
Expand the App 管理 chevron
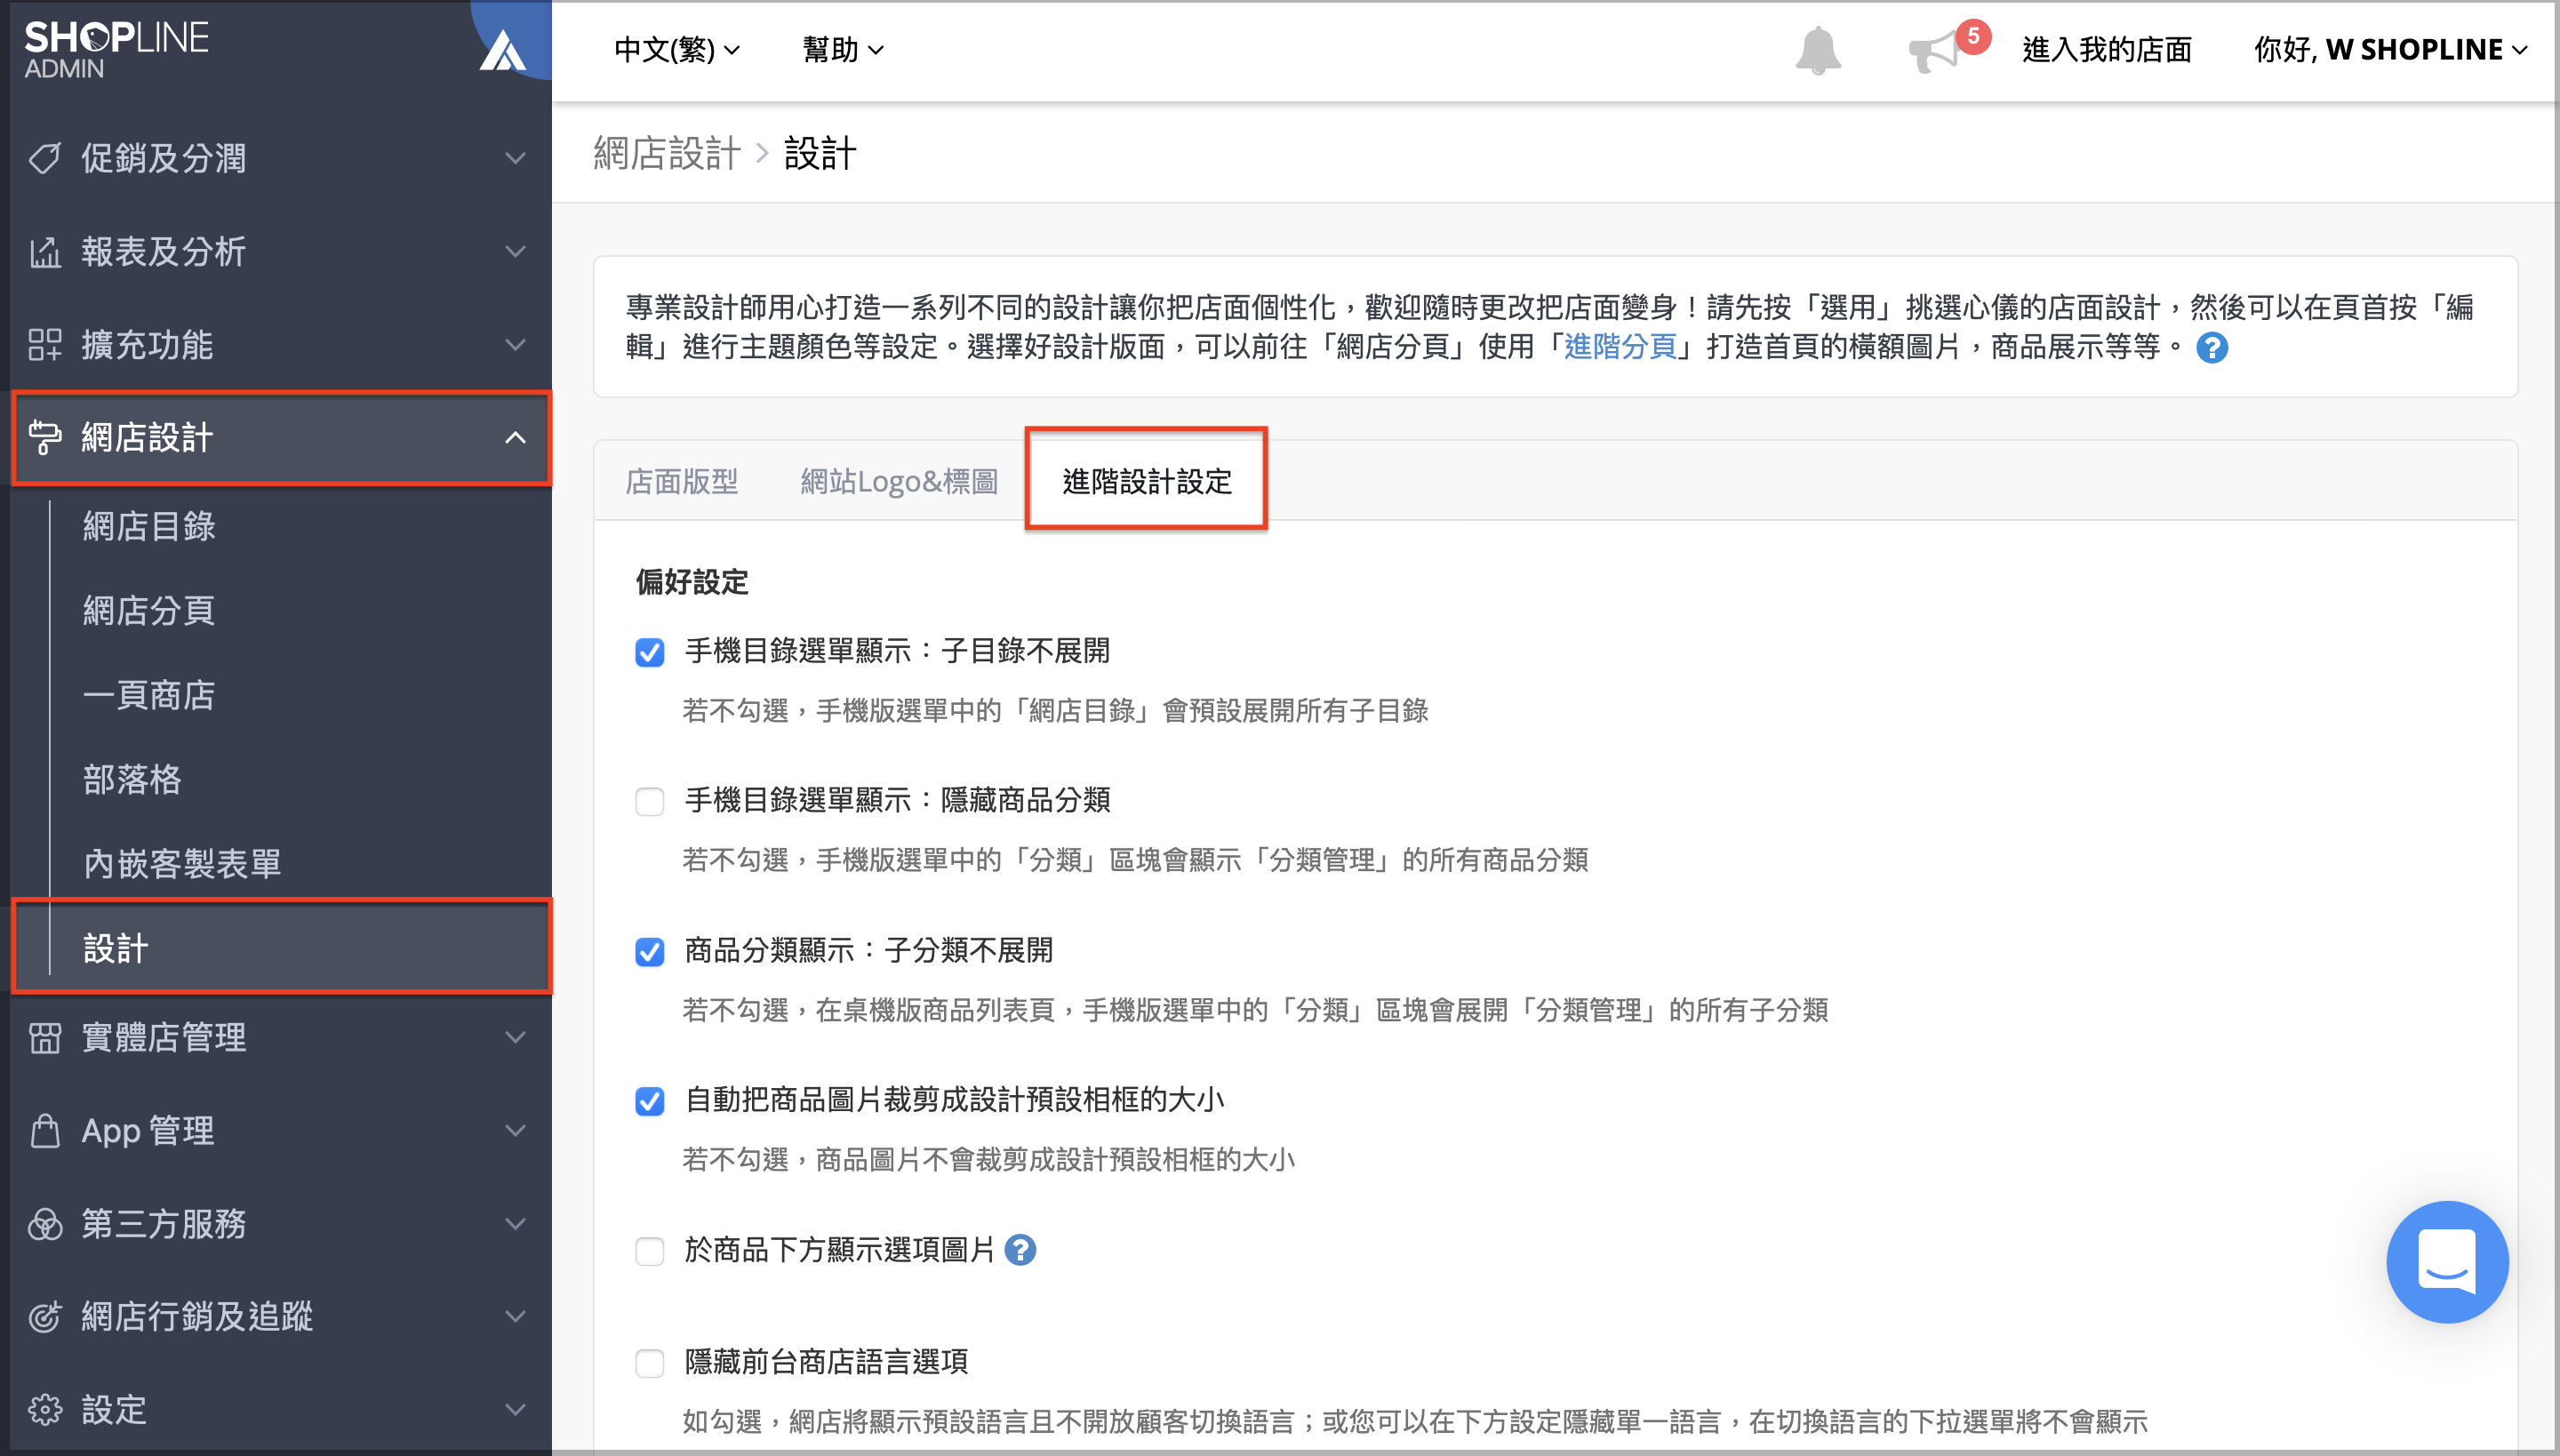coord(515,1130)
